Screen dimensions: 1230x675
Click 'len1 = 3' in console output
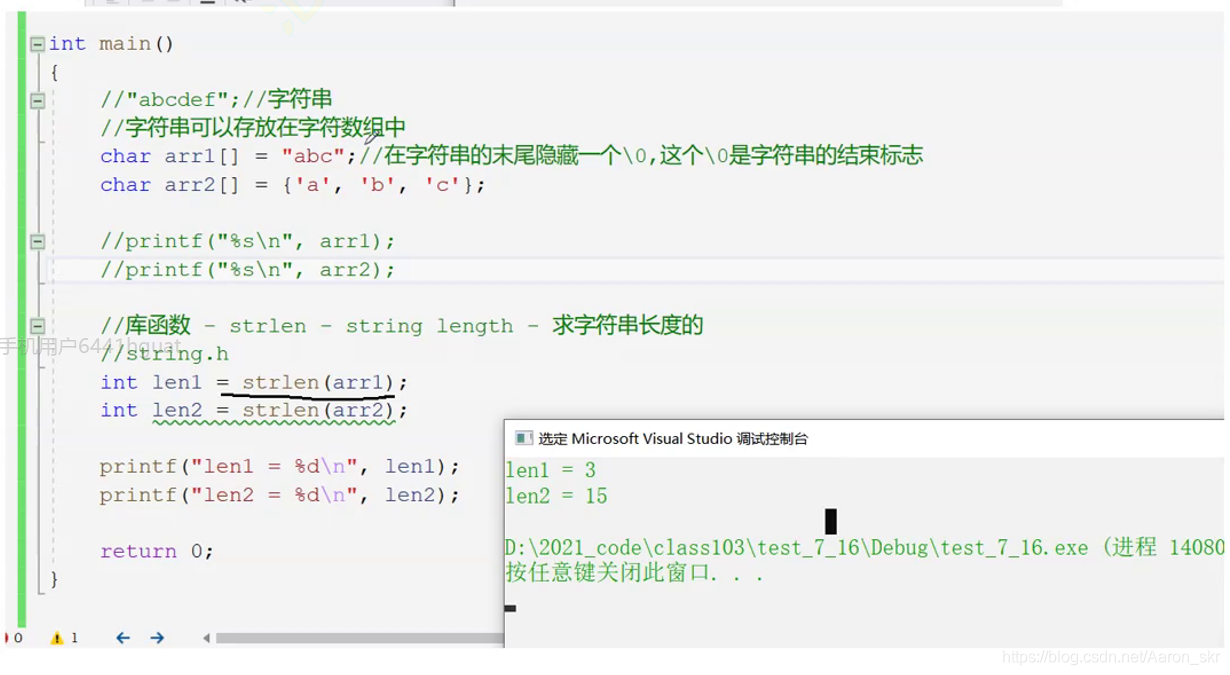tap(550, 470)
